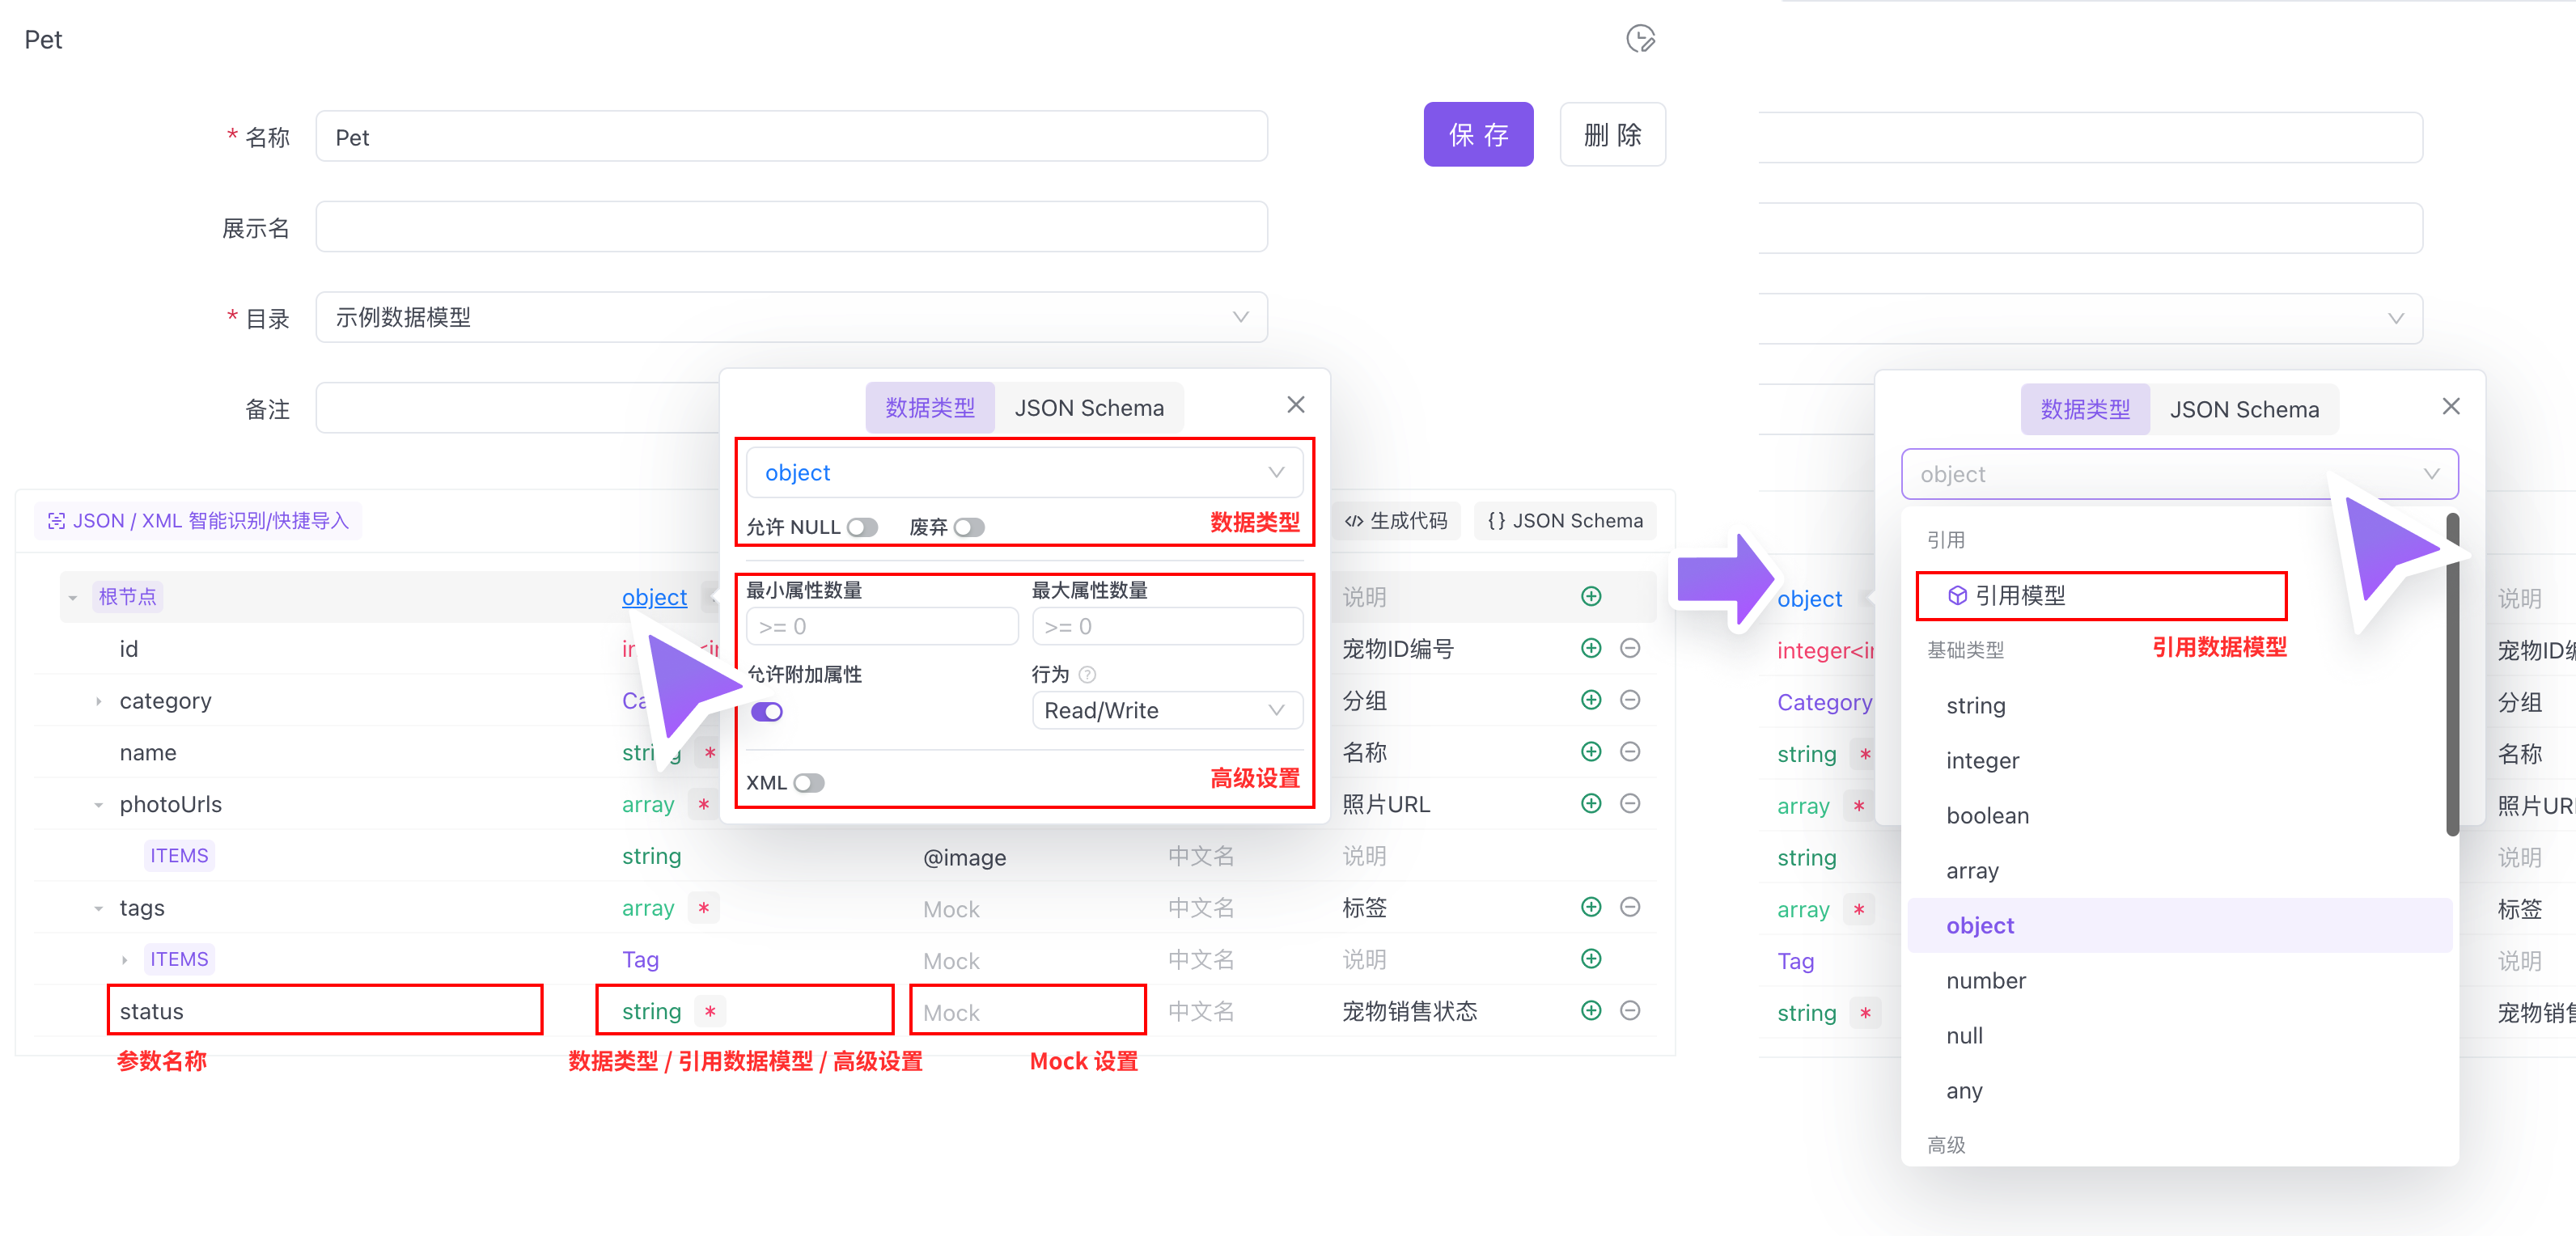Turn on the 废弃 switch
The width and height of the screenshot is (2576, 1236).
pos(968,527)
